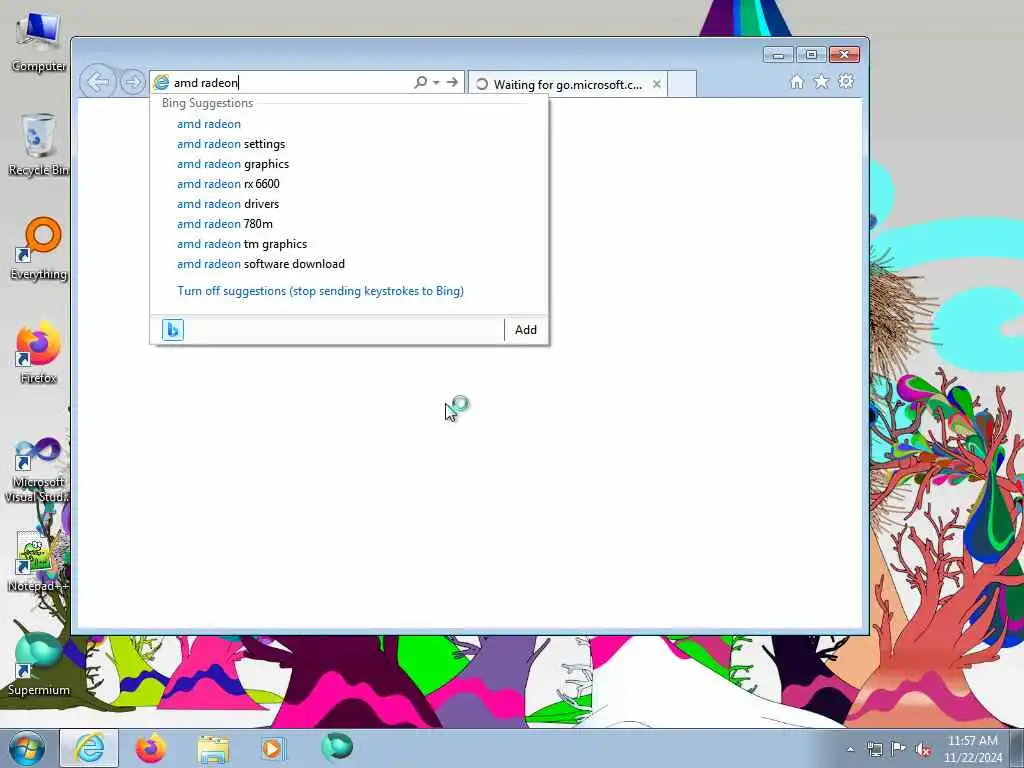
Task: Close the Internet Explorer window
Action: tap(844, 55)
